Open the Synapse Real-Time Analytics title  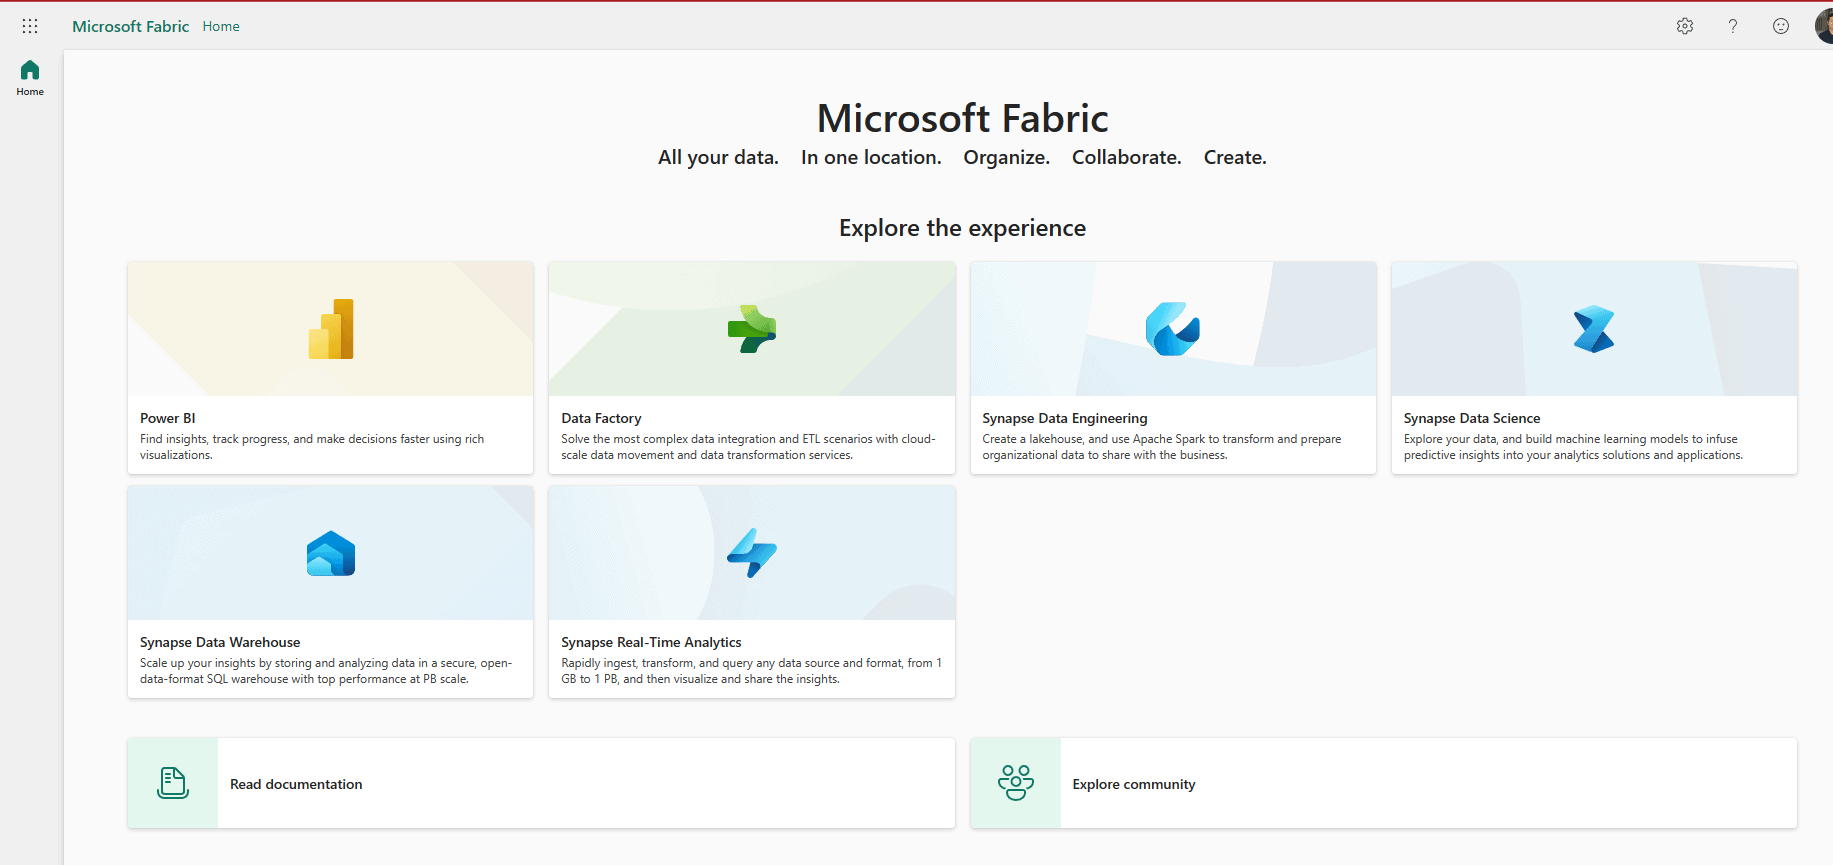[651, 642]
